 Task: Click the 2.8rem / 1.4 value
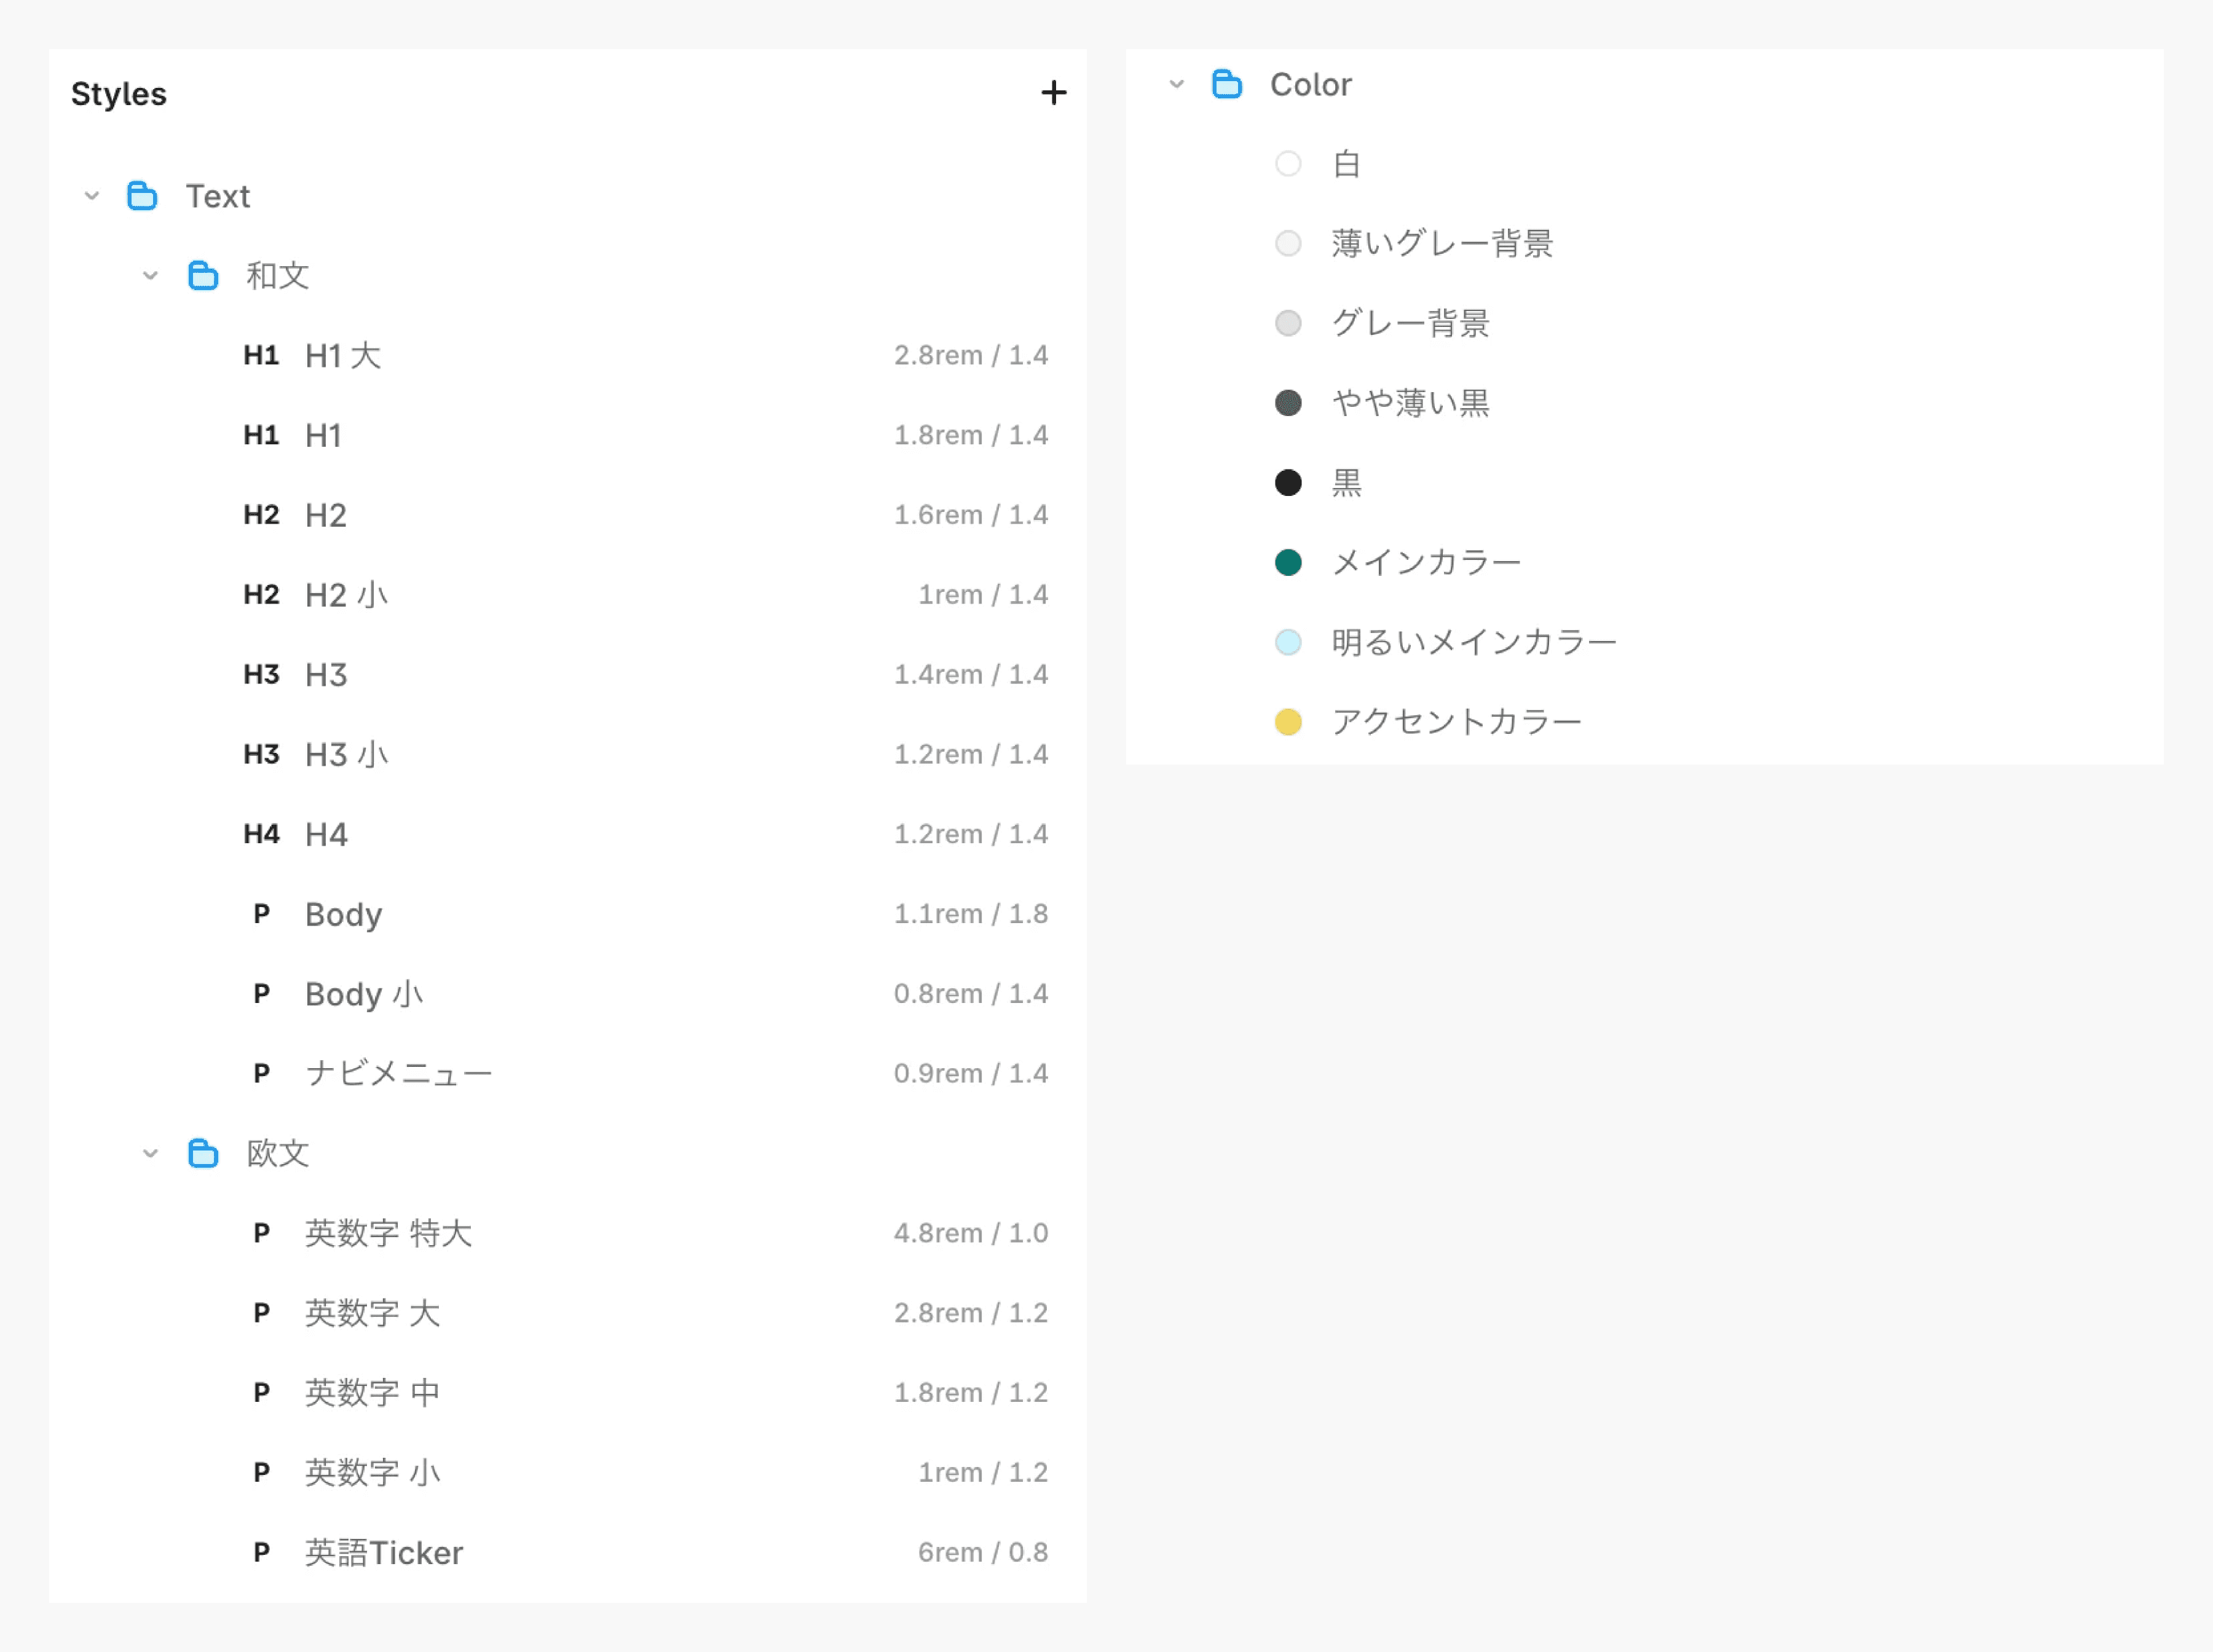click(971, 355)
